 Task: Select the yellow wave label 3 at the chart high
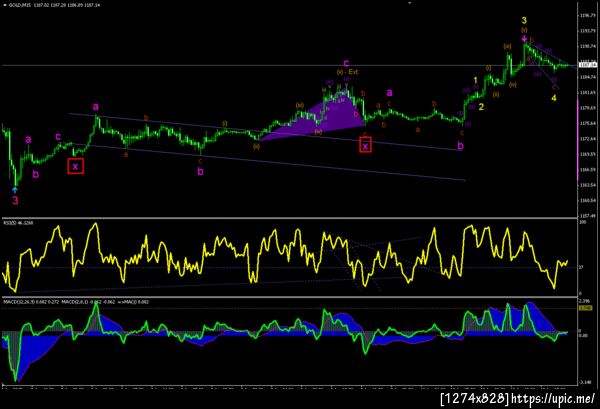coord(524,20)
